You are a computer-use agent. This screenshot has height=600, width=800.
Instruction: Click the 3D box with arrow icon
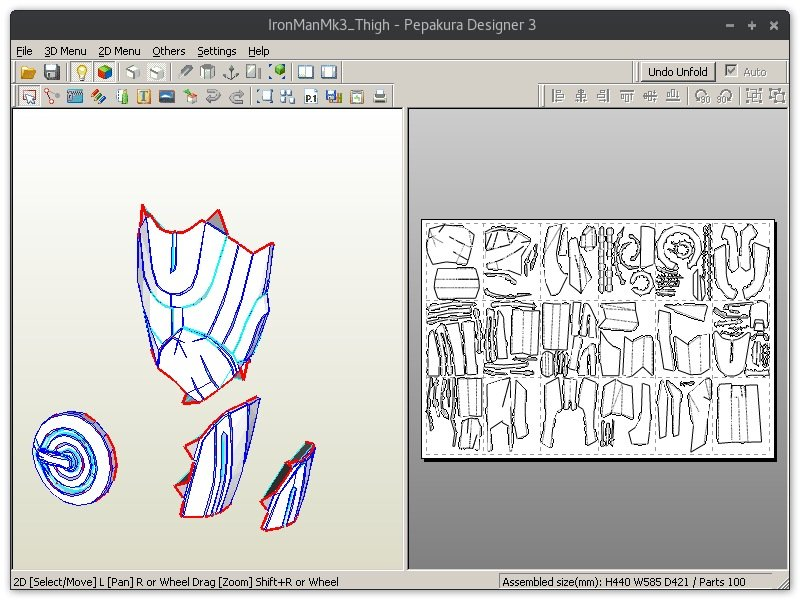tap(190, 96)
